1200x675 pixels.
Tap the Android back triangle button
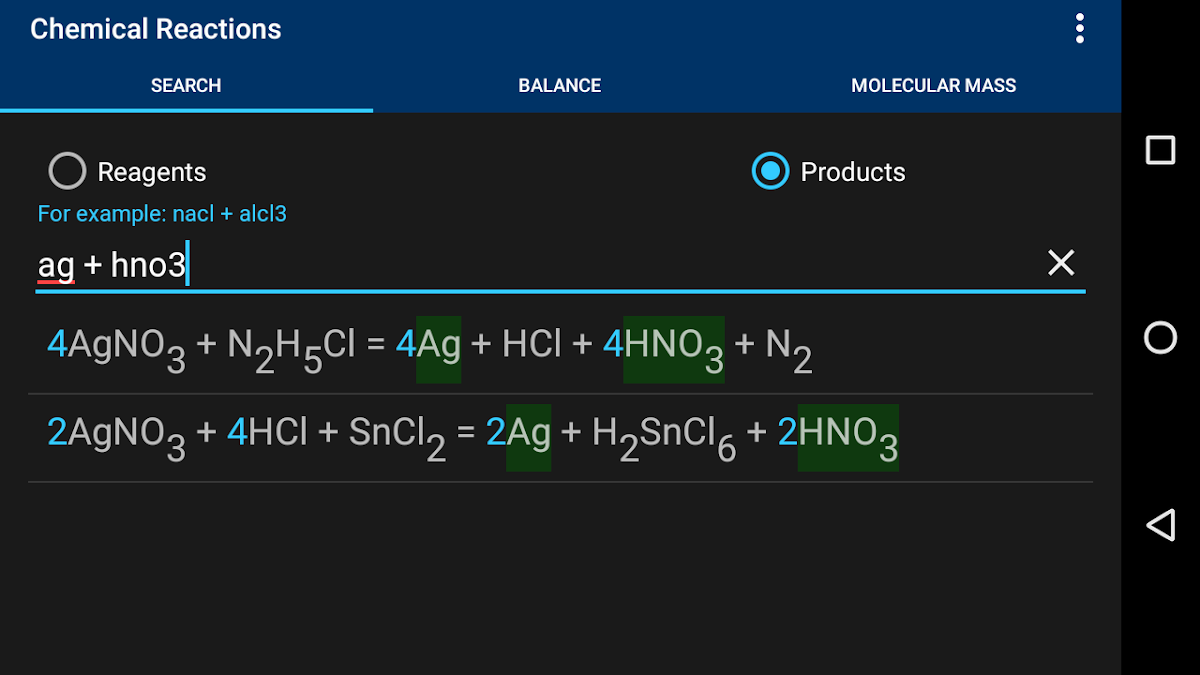pyautogui.click(x=1160, y=525)
